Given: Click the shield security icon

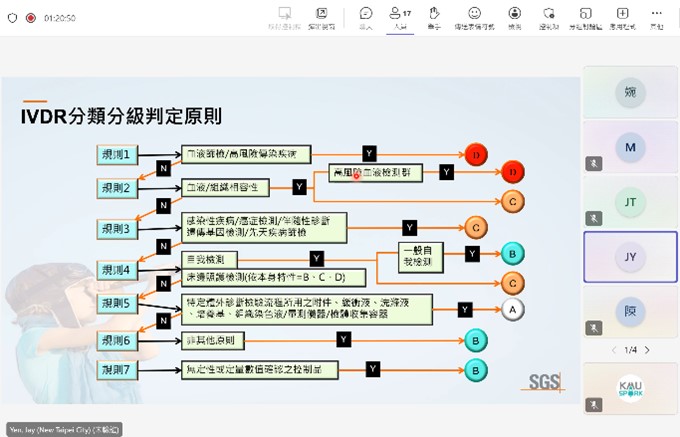Looking at the screenshot, I should tap(12, 18).
